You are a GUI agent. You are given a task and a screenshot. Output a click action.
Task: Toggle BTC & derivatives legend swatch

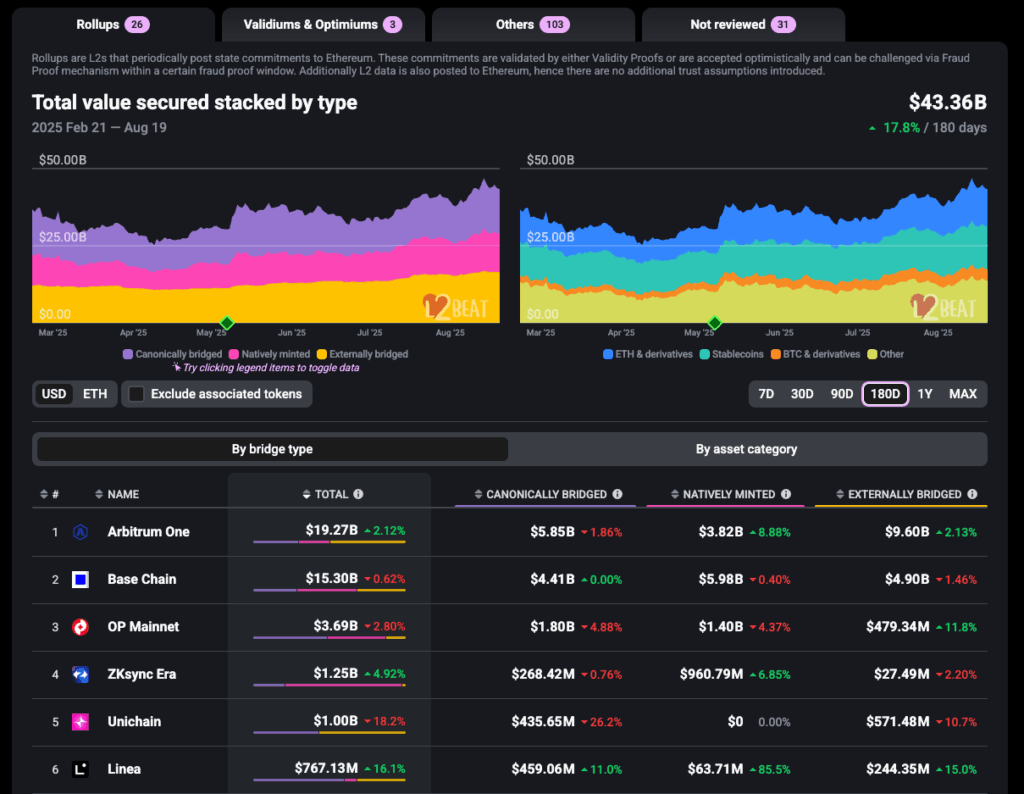(776, 354)
